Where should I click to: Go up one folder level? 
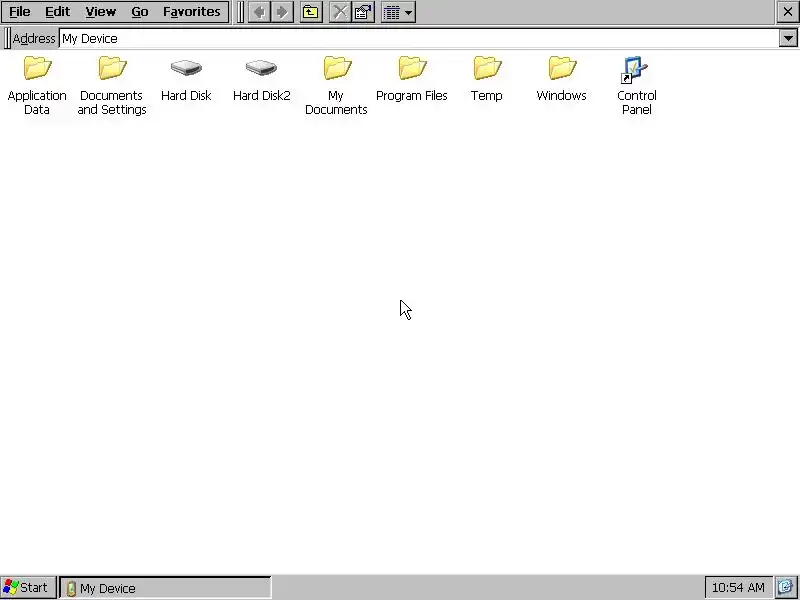tap(311, 12)
